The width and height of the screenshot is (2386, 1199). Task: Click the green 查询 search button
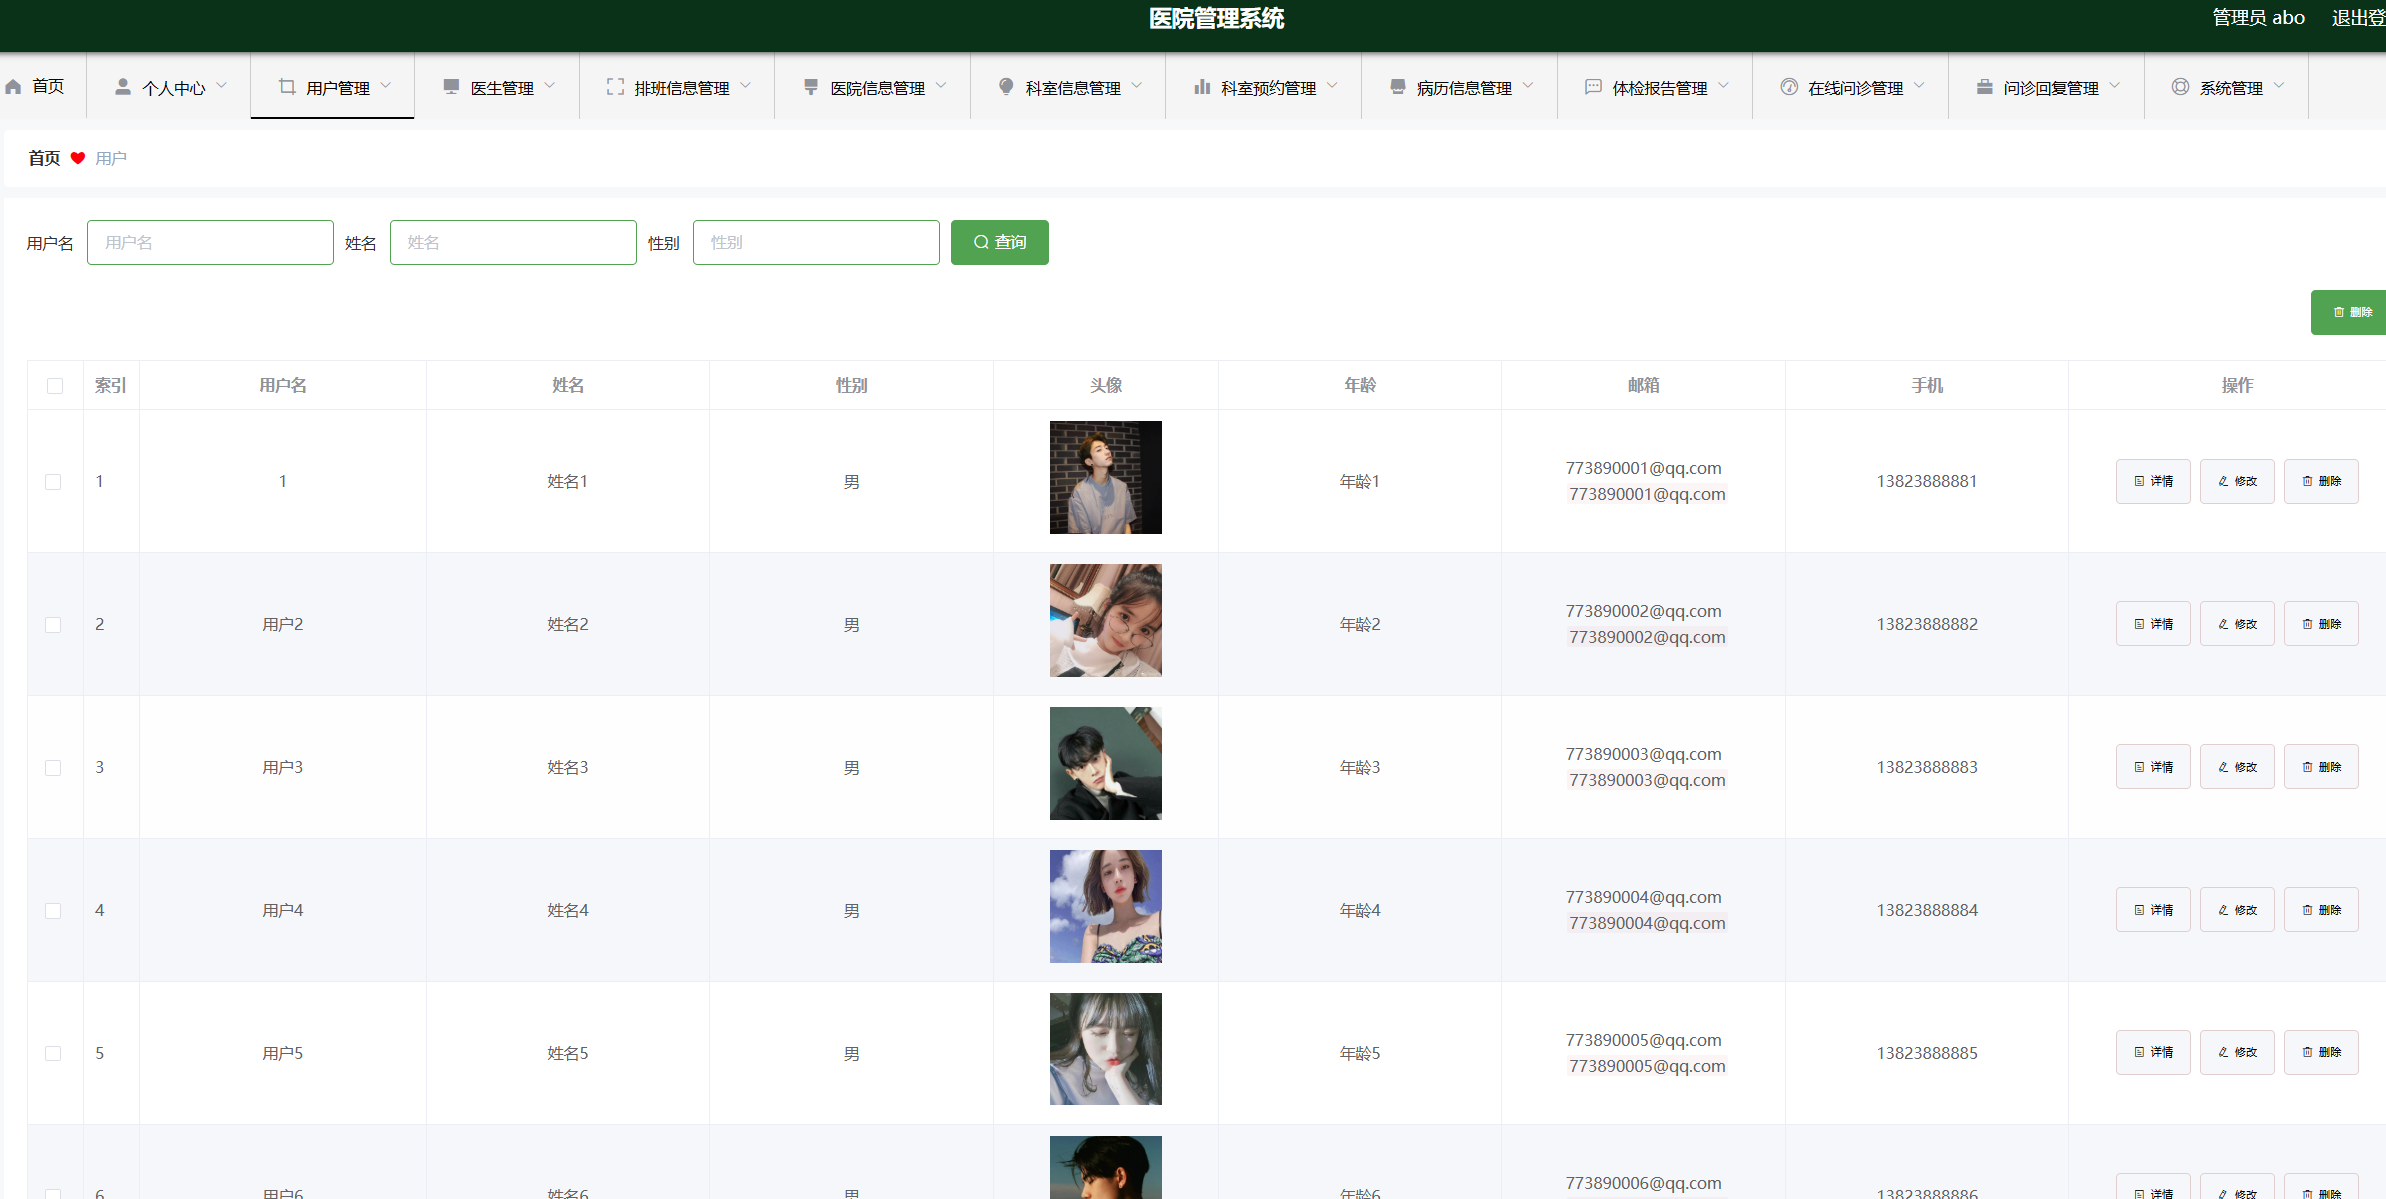pos(999,242)
